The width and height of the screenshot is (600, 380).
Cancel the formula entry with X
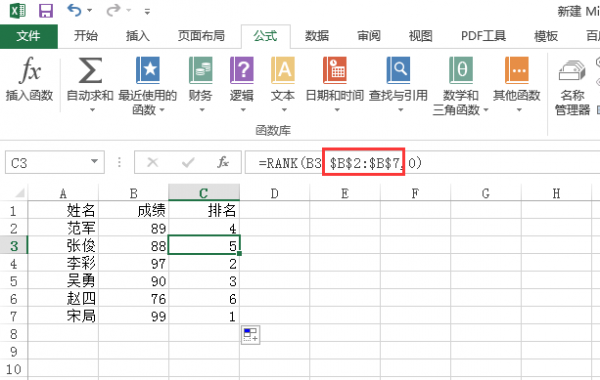[153, 163]
